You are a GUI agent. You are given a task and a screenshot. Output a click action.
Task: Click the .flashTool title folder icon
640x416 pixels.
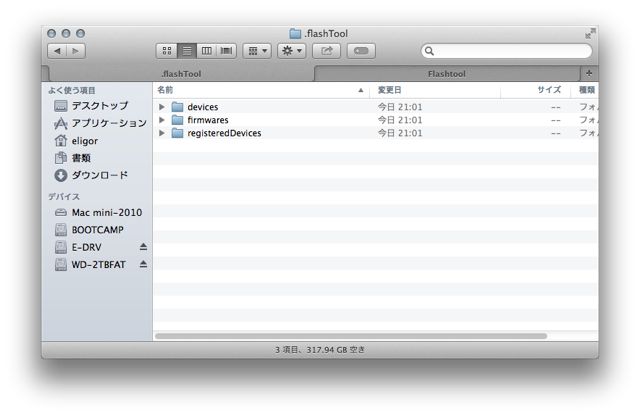[x=295, y=33]
